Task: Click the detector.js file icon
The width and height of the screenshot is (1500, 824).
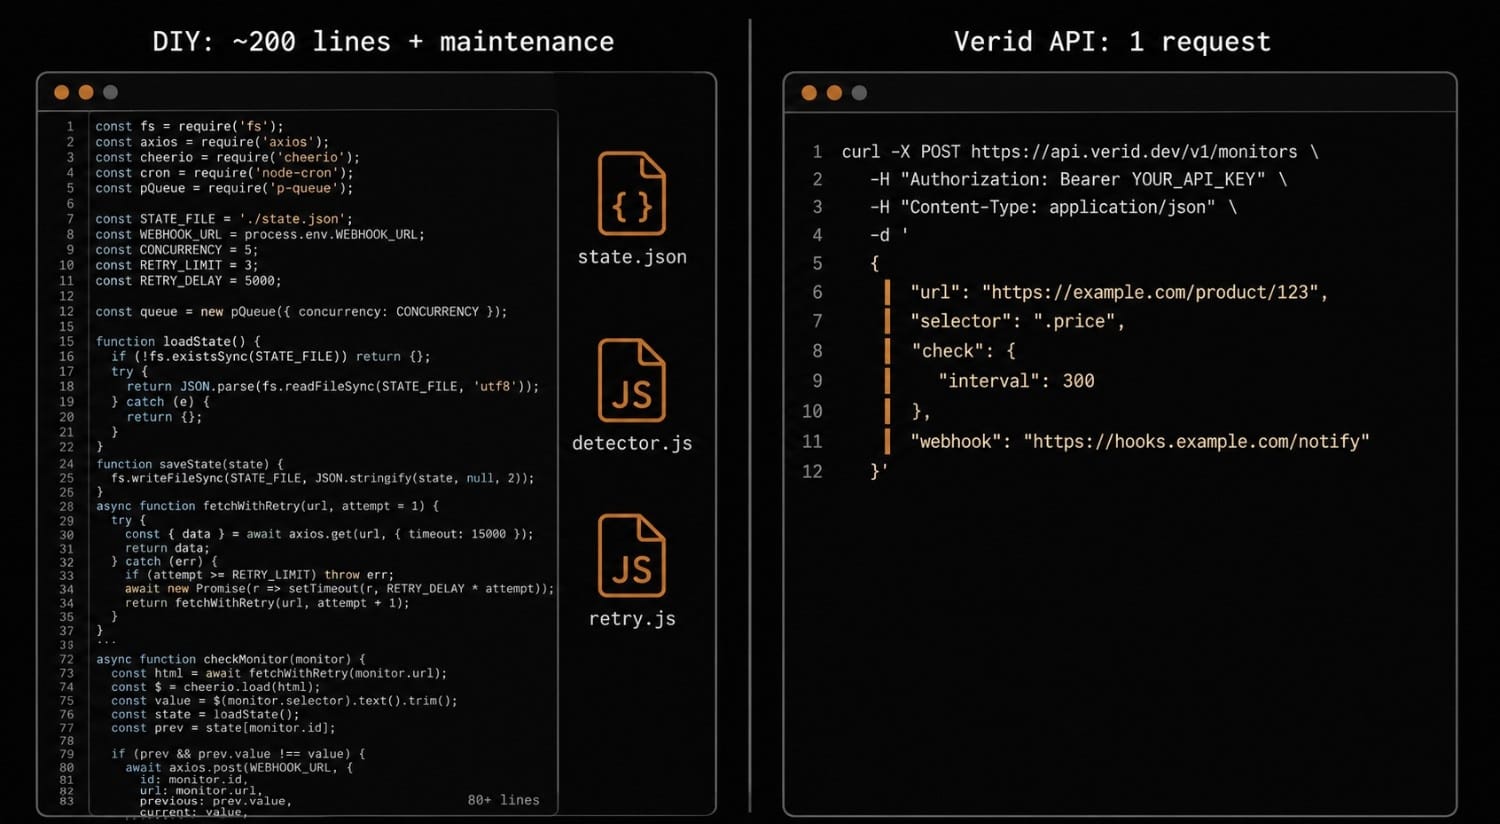Action: [632, 380]
